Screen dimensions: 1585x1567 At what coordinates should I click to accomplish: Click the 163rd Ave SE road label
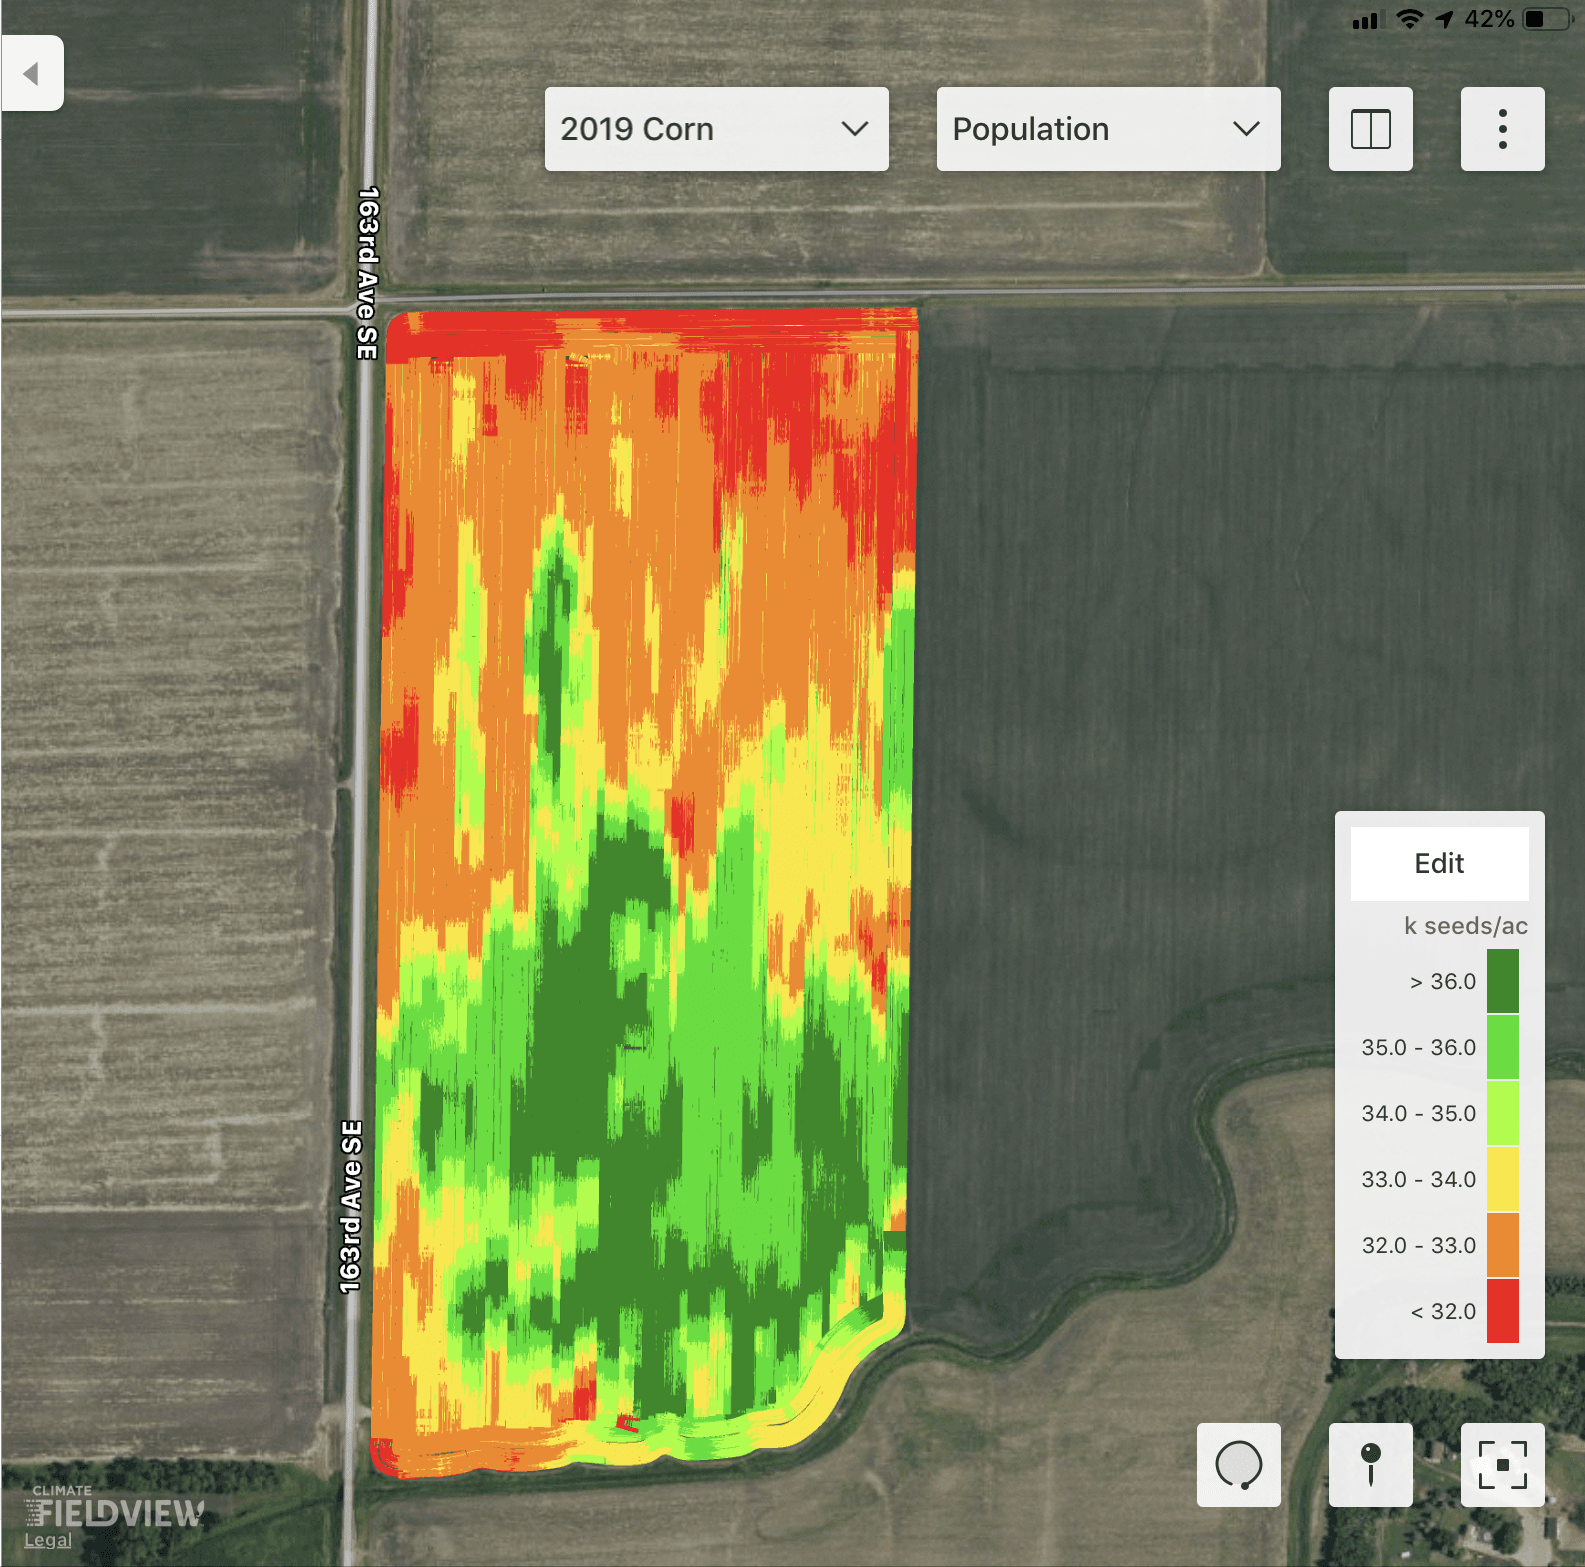pyautogui.click(x=367, y=272)
